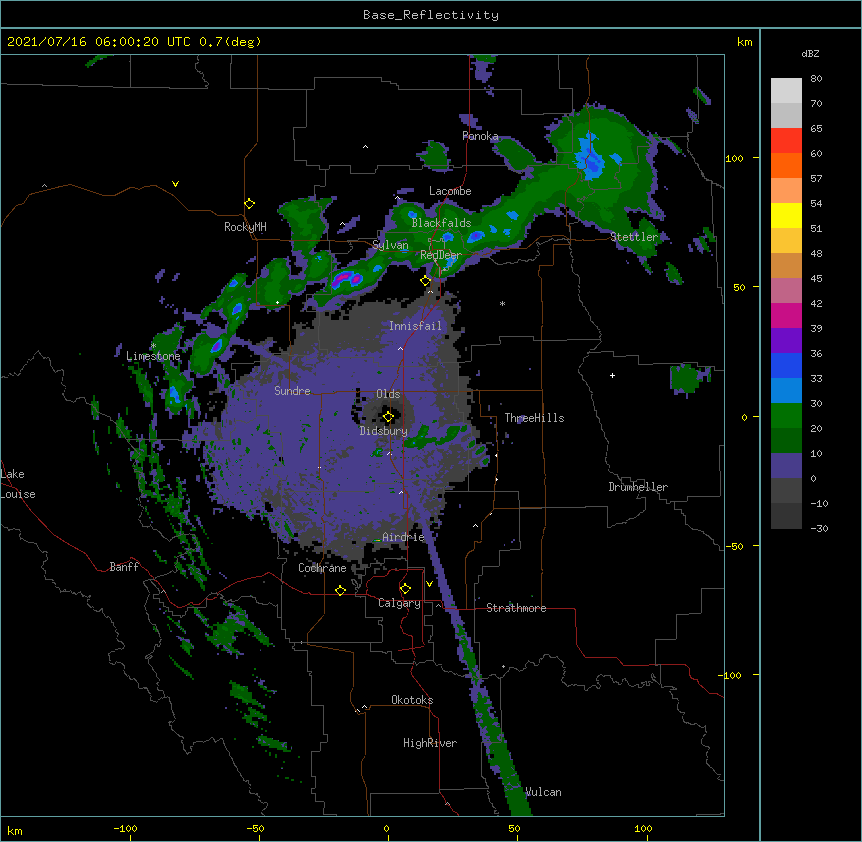Click the Sylvan label
This screenshot has height=842, width=862.
click(390, 245)
